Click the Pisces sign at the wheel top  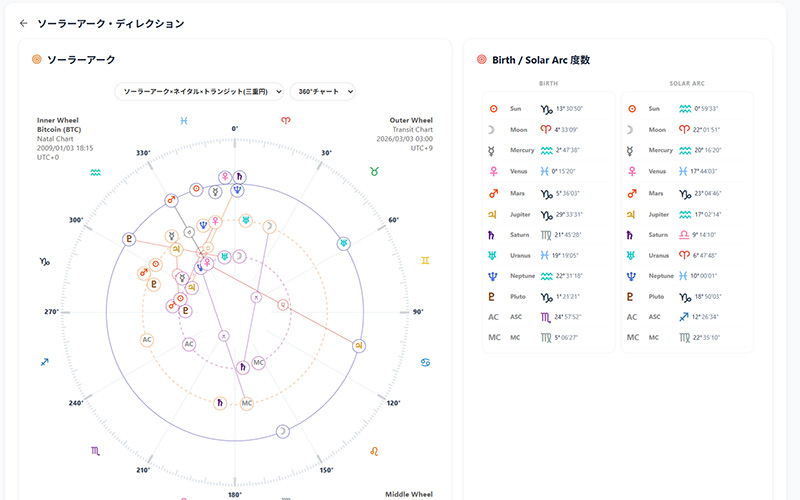184,120
